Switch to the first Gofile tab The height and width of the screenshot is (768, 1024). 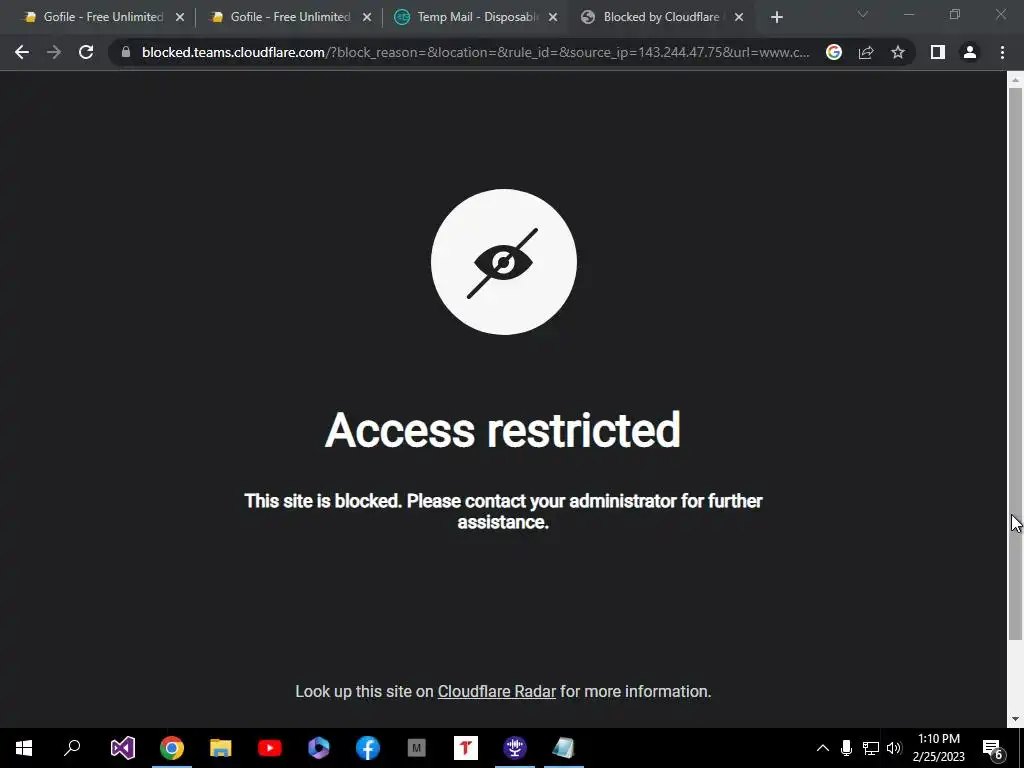click(103, 17)
